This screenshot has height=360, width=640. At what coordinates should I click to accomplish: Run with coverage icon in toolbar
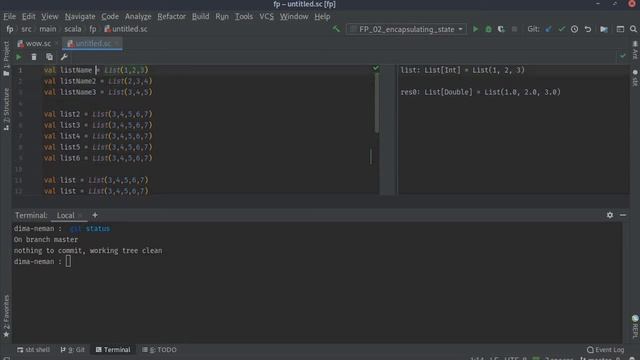tap(501, 29)
